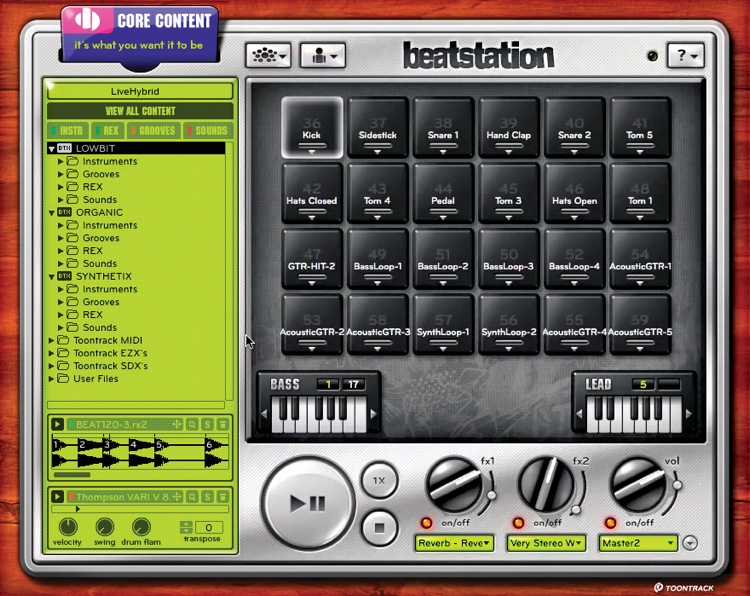750x596 pixels.
Task: Collapse the LOWBIT library
Action: point(52,149)
